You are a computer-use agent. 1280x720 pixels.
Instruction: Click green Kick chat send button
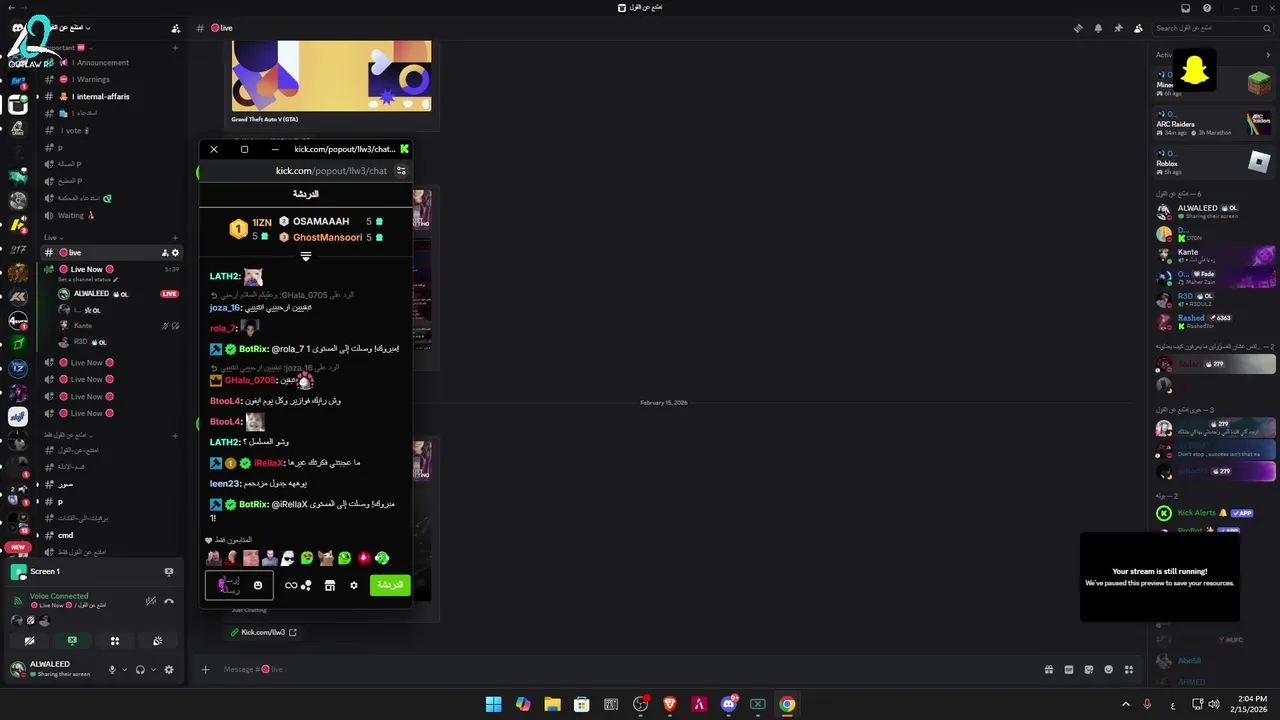(x=390, y=585)
